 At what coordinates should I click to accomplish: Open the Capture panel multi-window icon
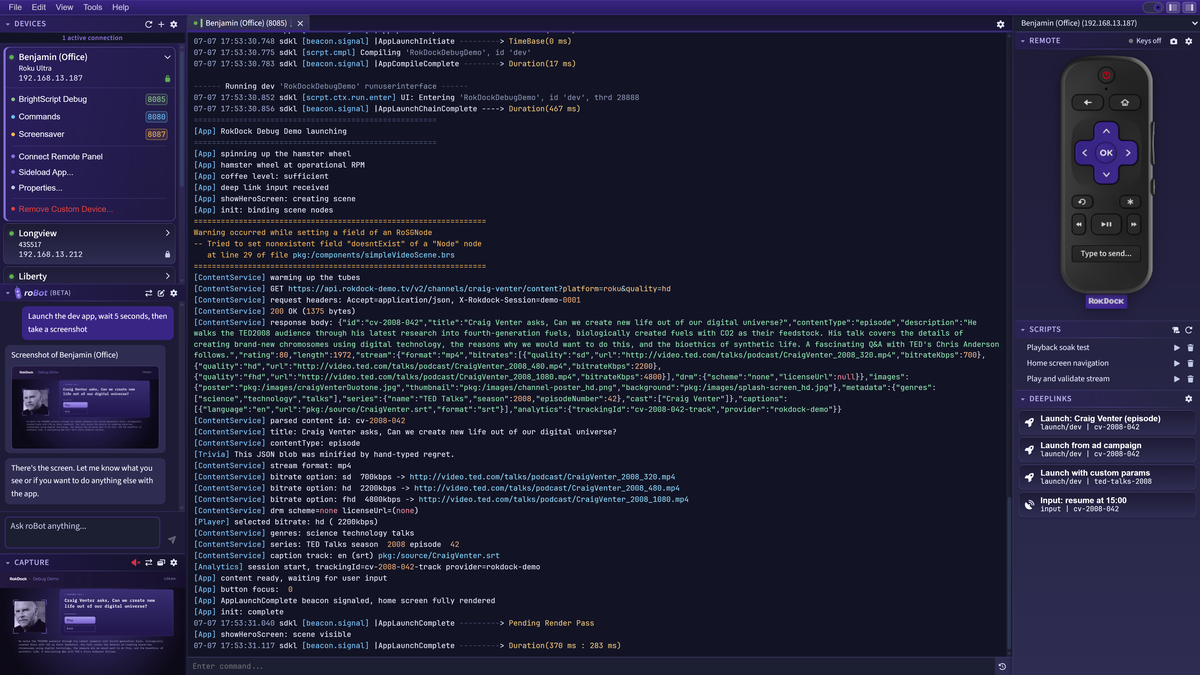[161, 562]
